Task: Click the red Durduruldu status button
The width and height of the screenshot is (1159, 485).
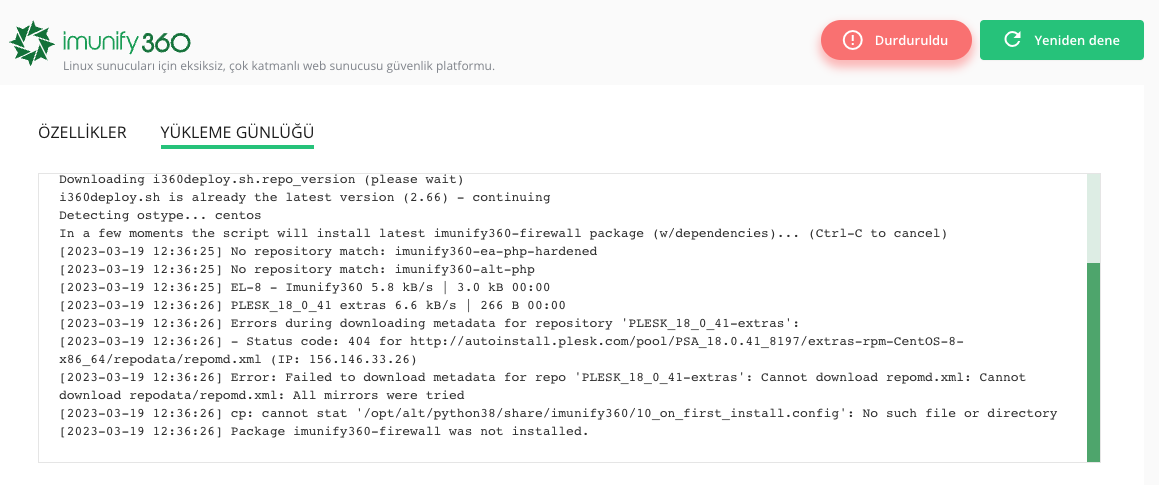Action: pos(896,41)
